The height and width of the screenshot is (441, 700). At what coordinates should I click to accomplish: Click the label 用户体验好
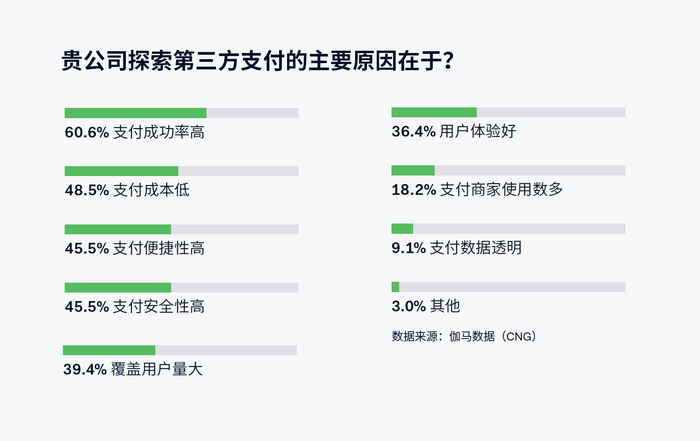478,132
